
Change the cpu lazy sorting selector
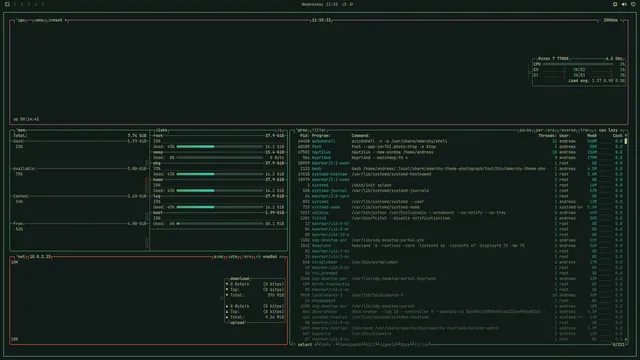pos(608,130)
